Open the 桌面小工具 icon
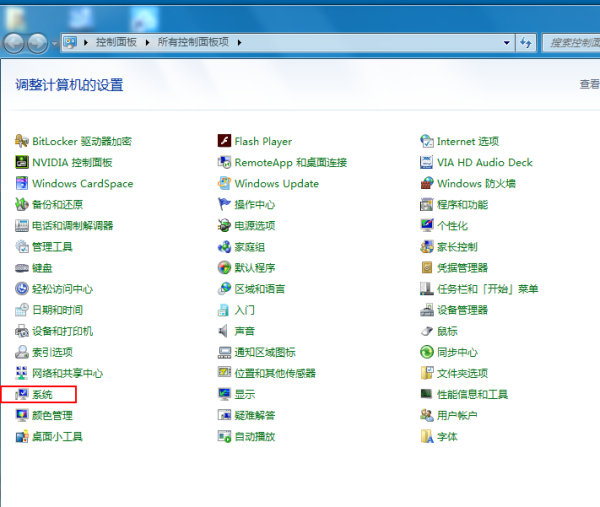This screenshot has width=600, height=507. [21, 436]
